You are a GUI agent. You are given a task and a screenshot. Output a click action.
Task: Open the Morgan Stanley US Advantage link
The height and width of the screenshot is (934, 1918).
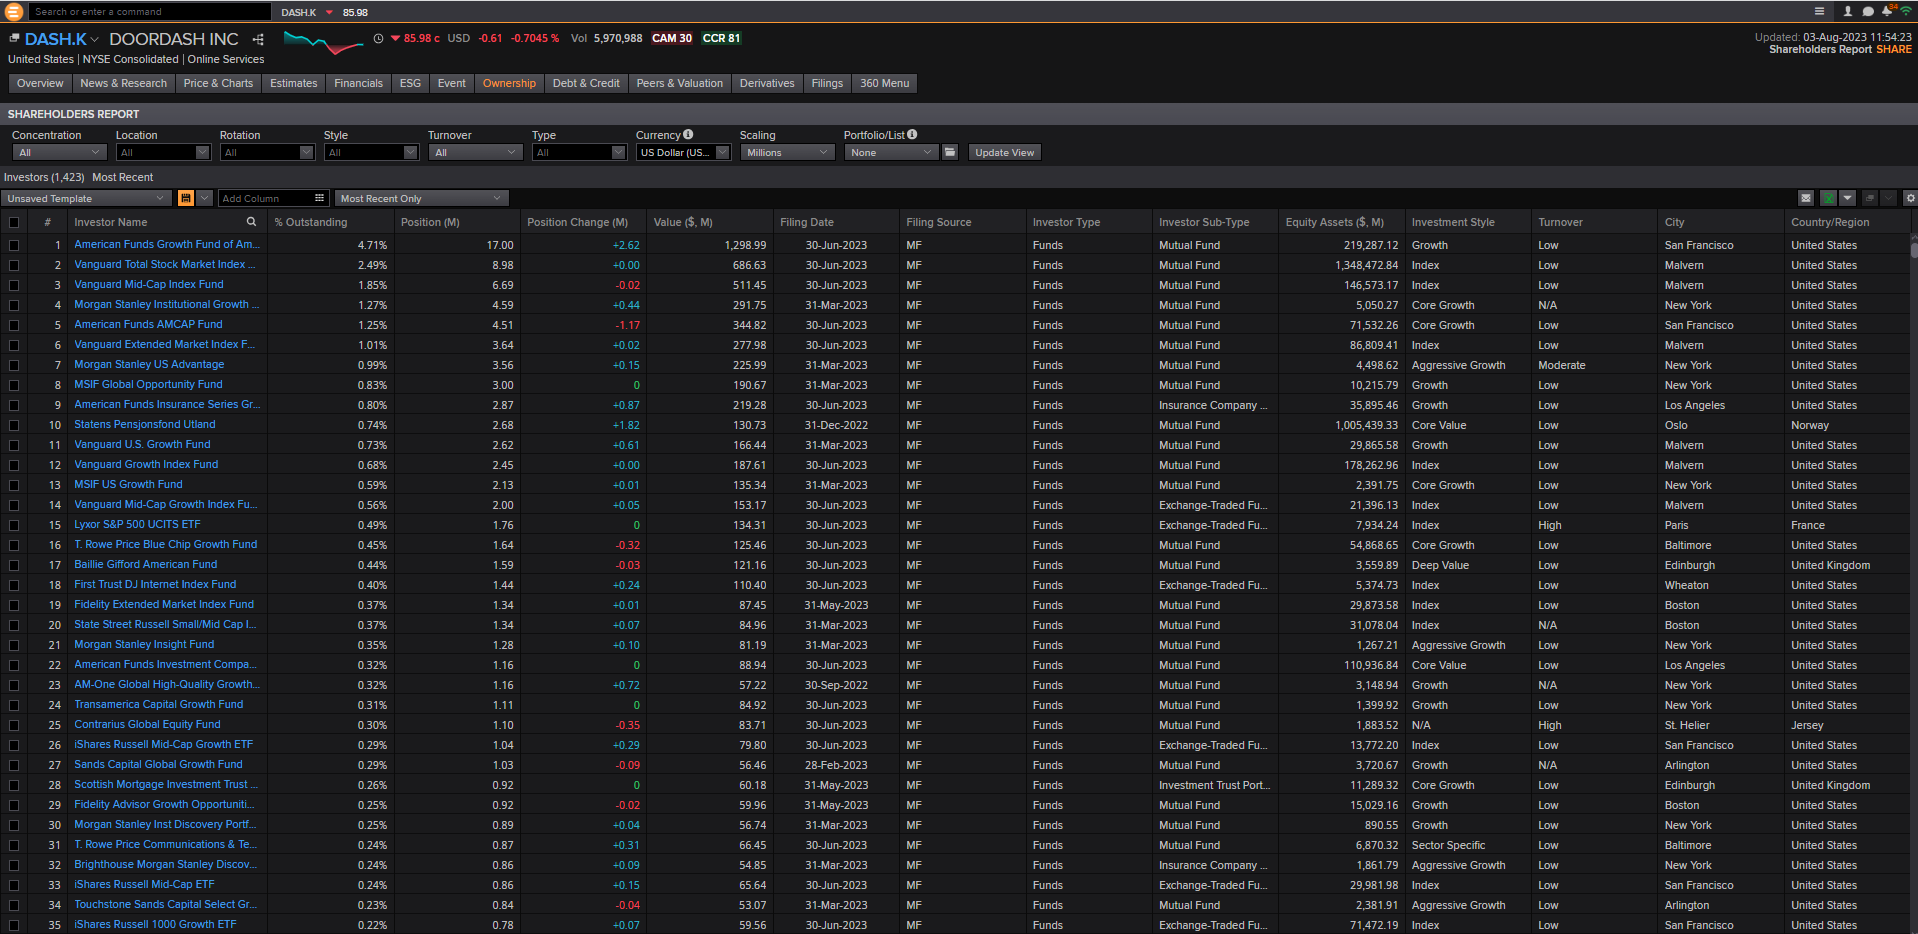click(149, 364)
